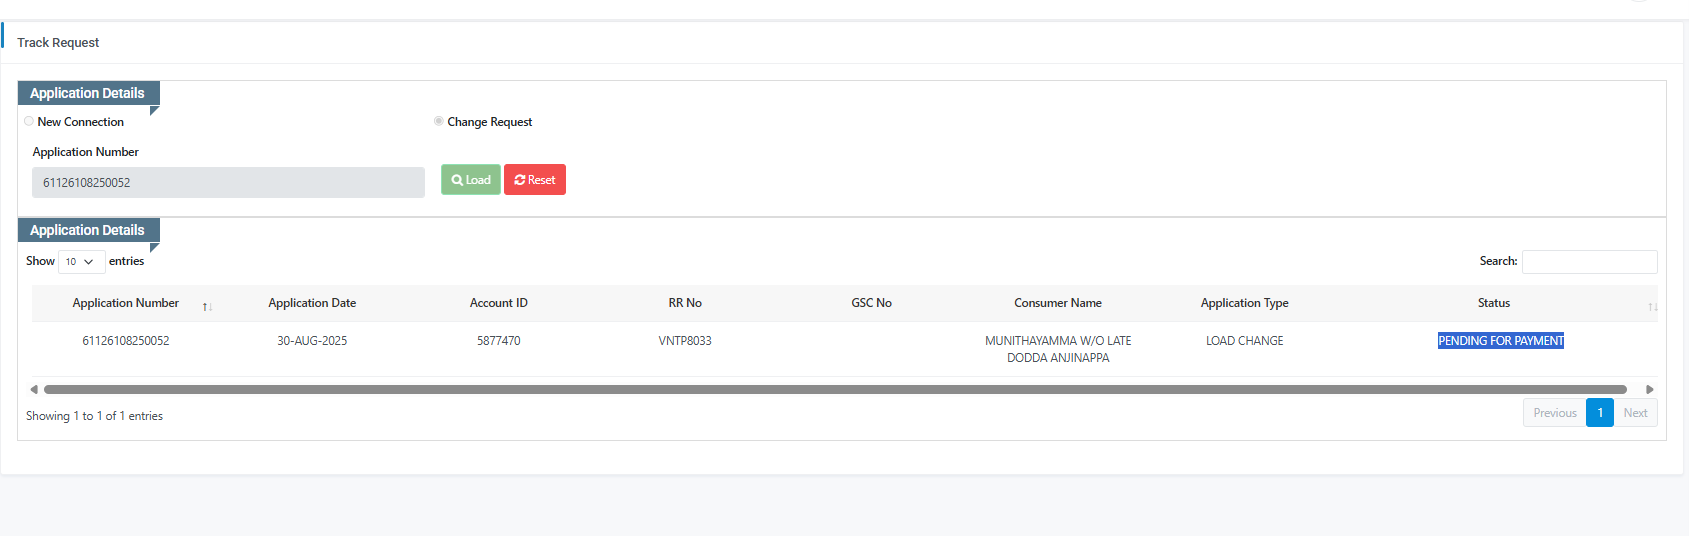Click the left arrow of horizontal scrollbar
Image resolution: width=1689 pixels, height=536 pixels.
[x=34, y=389]
